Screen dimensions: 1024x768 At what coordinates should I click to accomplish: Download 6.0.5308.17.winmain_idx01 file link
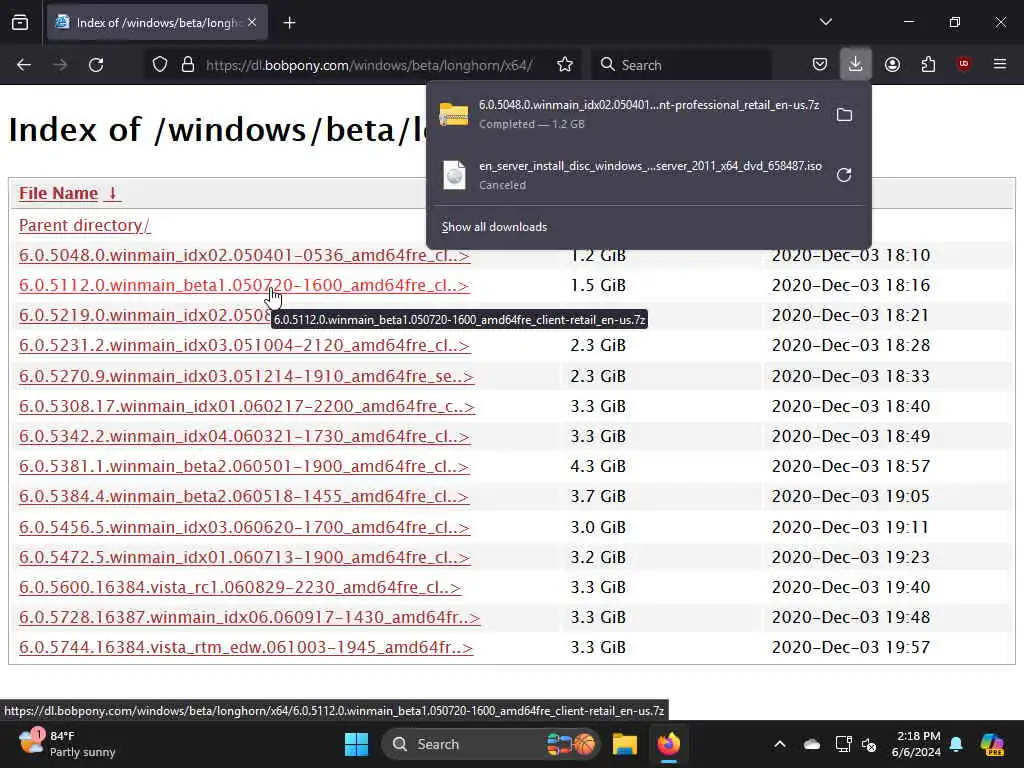247,406
